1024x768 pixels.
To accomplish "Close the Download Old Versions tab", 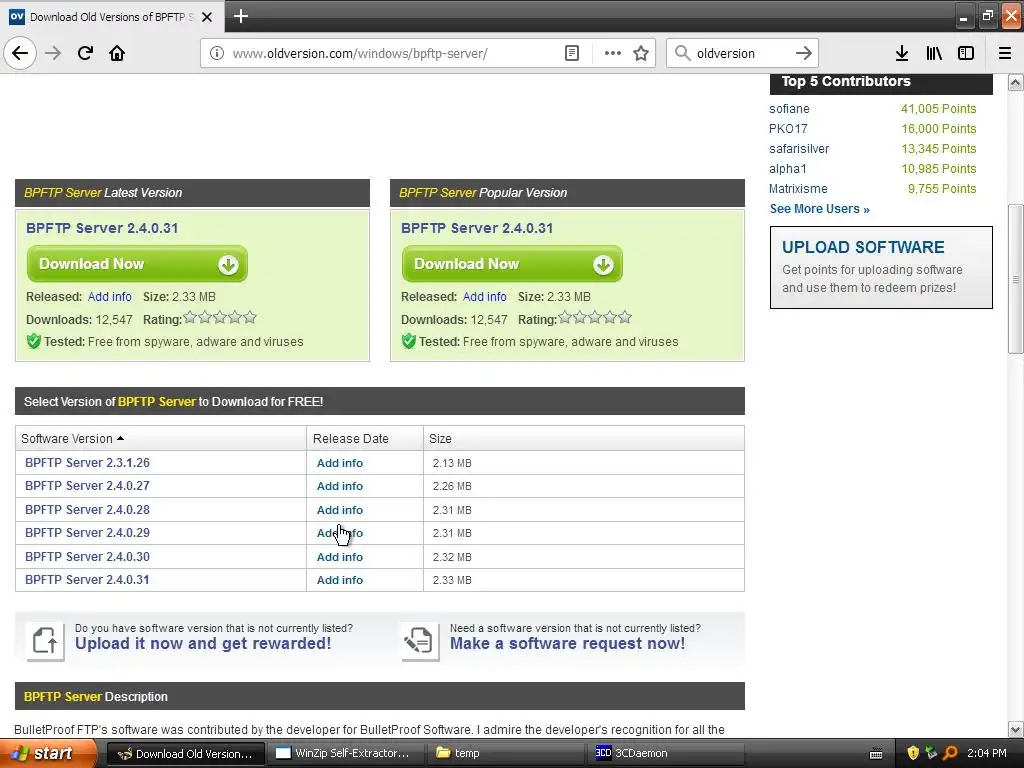I will pos(207,17).
